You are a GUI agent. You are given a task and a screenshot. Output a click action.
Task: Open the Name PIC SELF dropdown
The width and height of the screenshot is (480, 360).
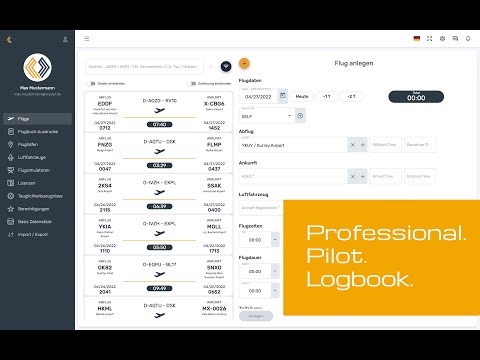tap(267, 116)
